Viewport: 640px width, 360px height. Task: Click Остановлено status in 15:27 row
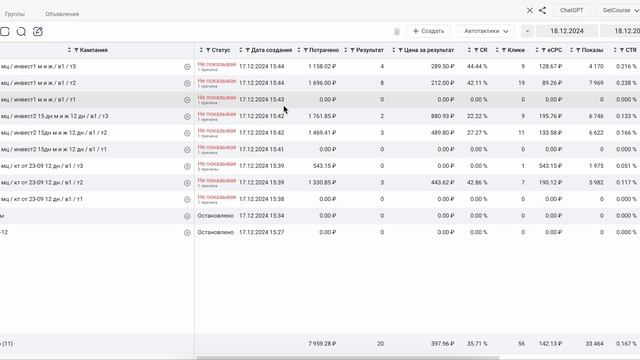[x=216, y=232]
